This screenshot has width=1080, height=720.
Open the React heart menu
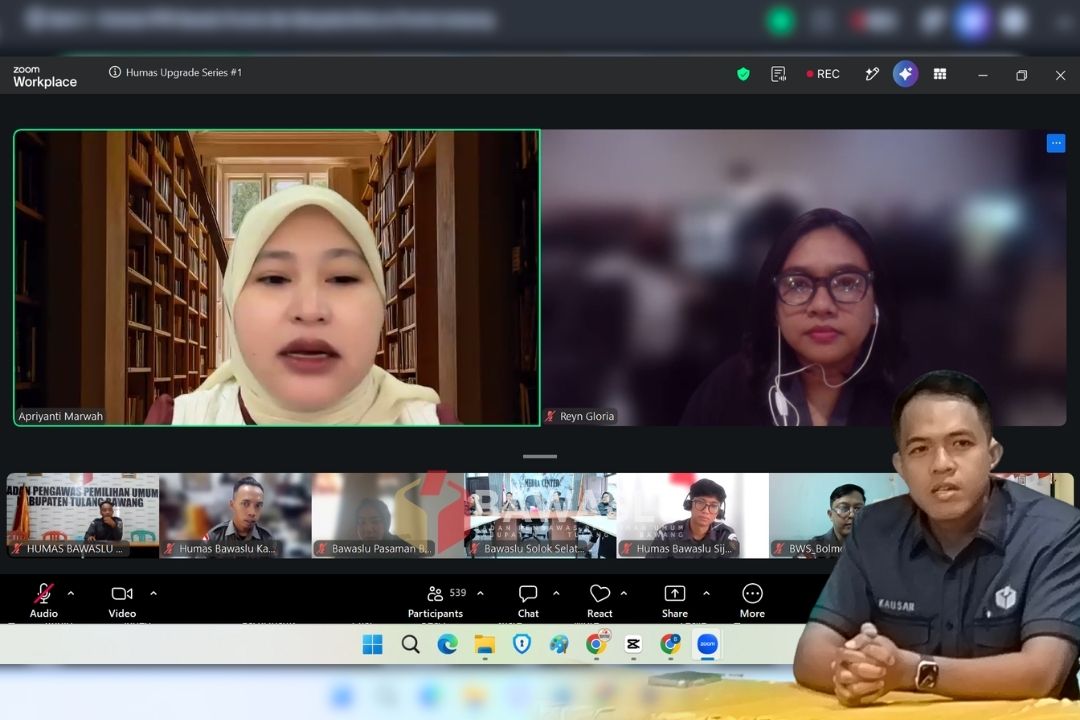coord(600,601)
